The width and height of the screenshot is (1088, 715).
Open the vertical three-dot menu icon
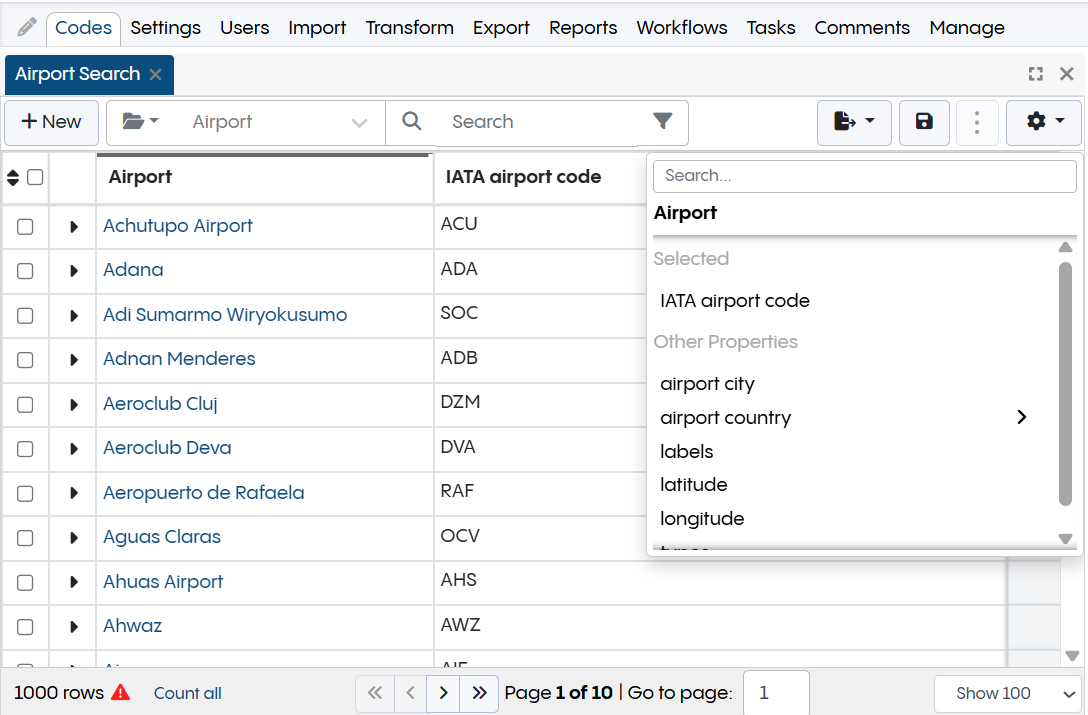[x=977, y=122]
